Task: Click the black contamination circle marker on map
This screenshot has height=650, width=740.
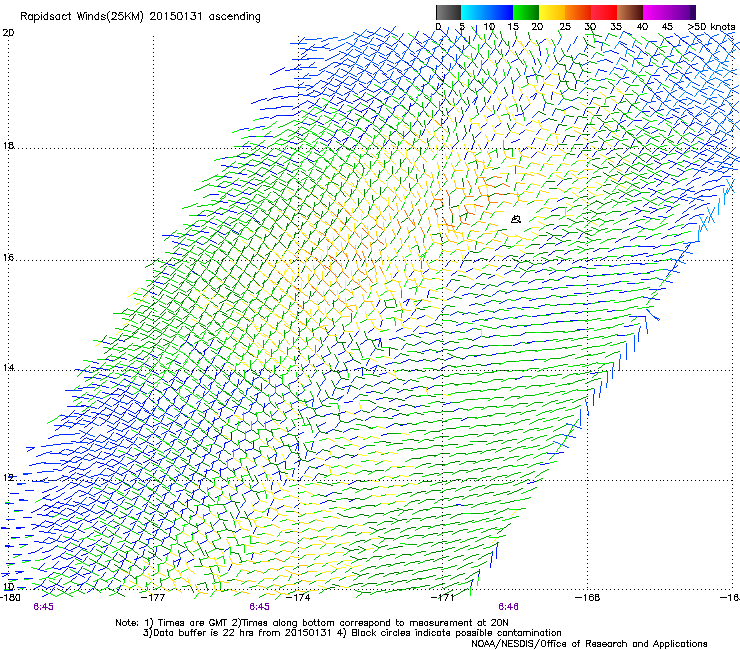Action: (516, 219)
